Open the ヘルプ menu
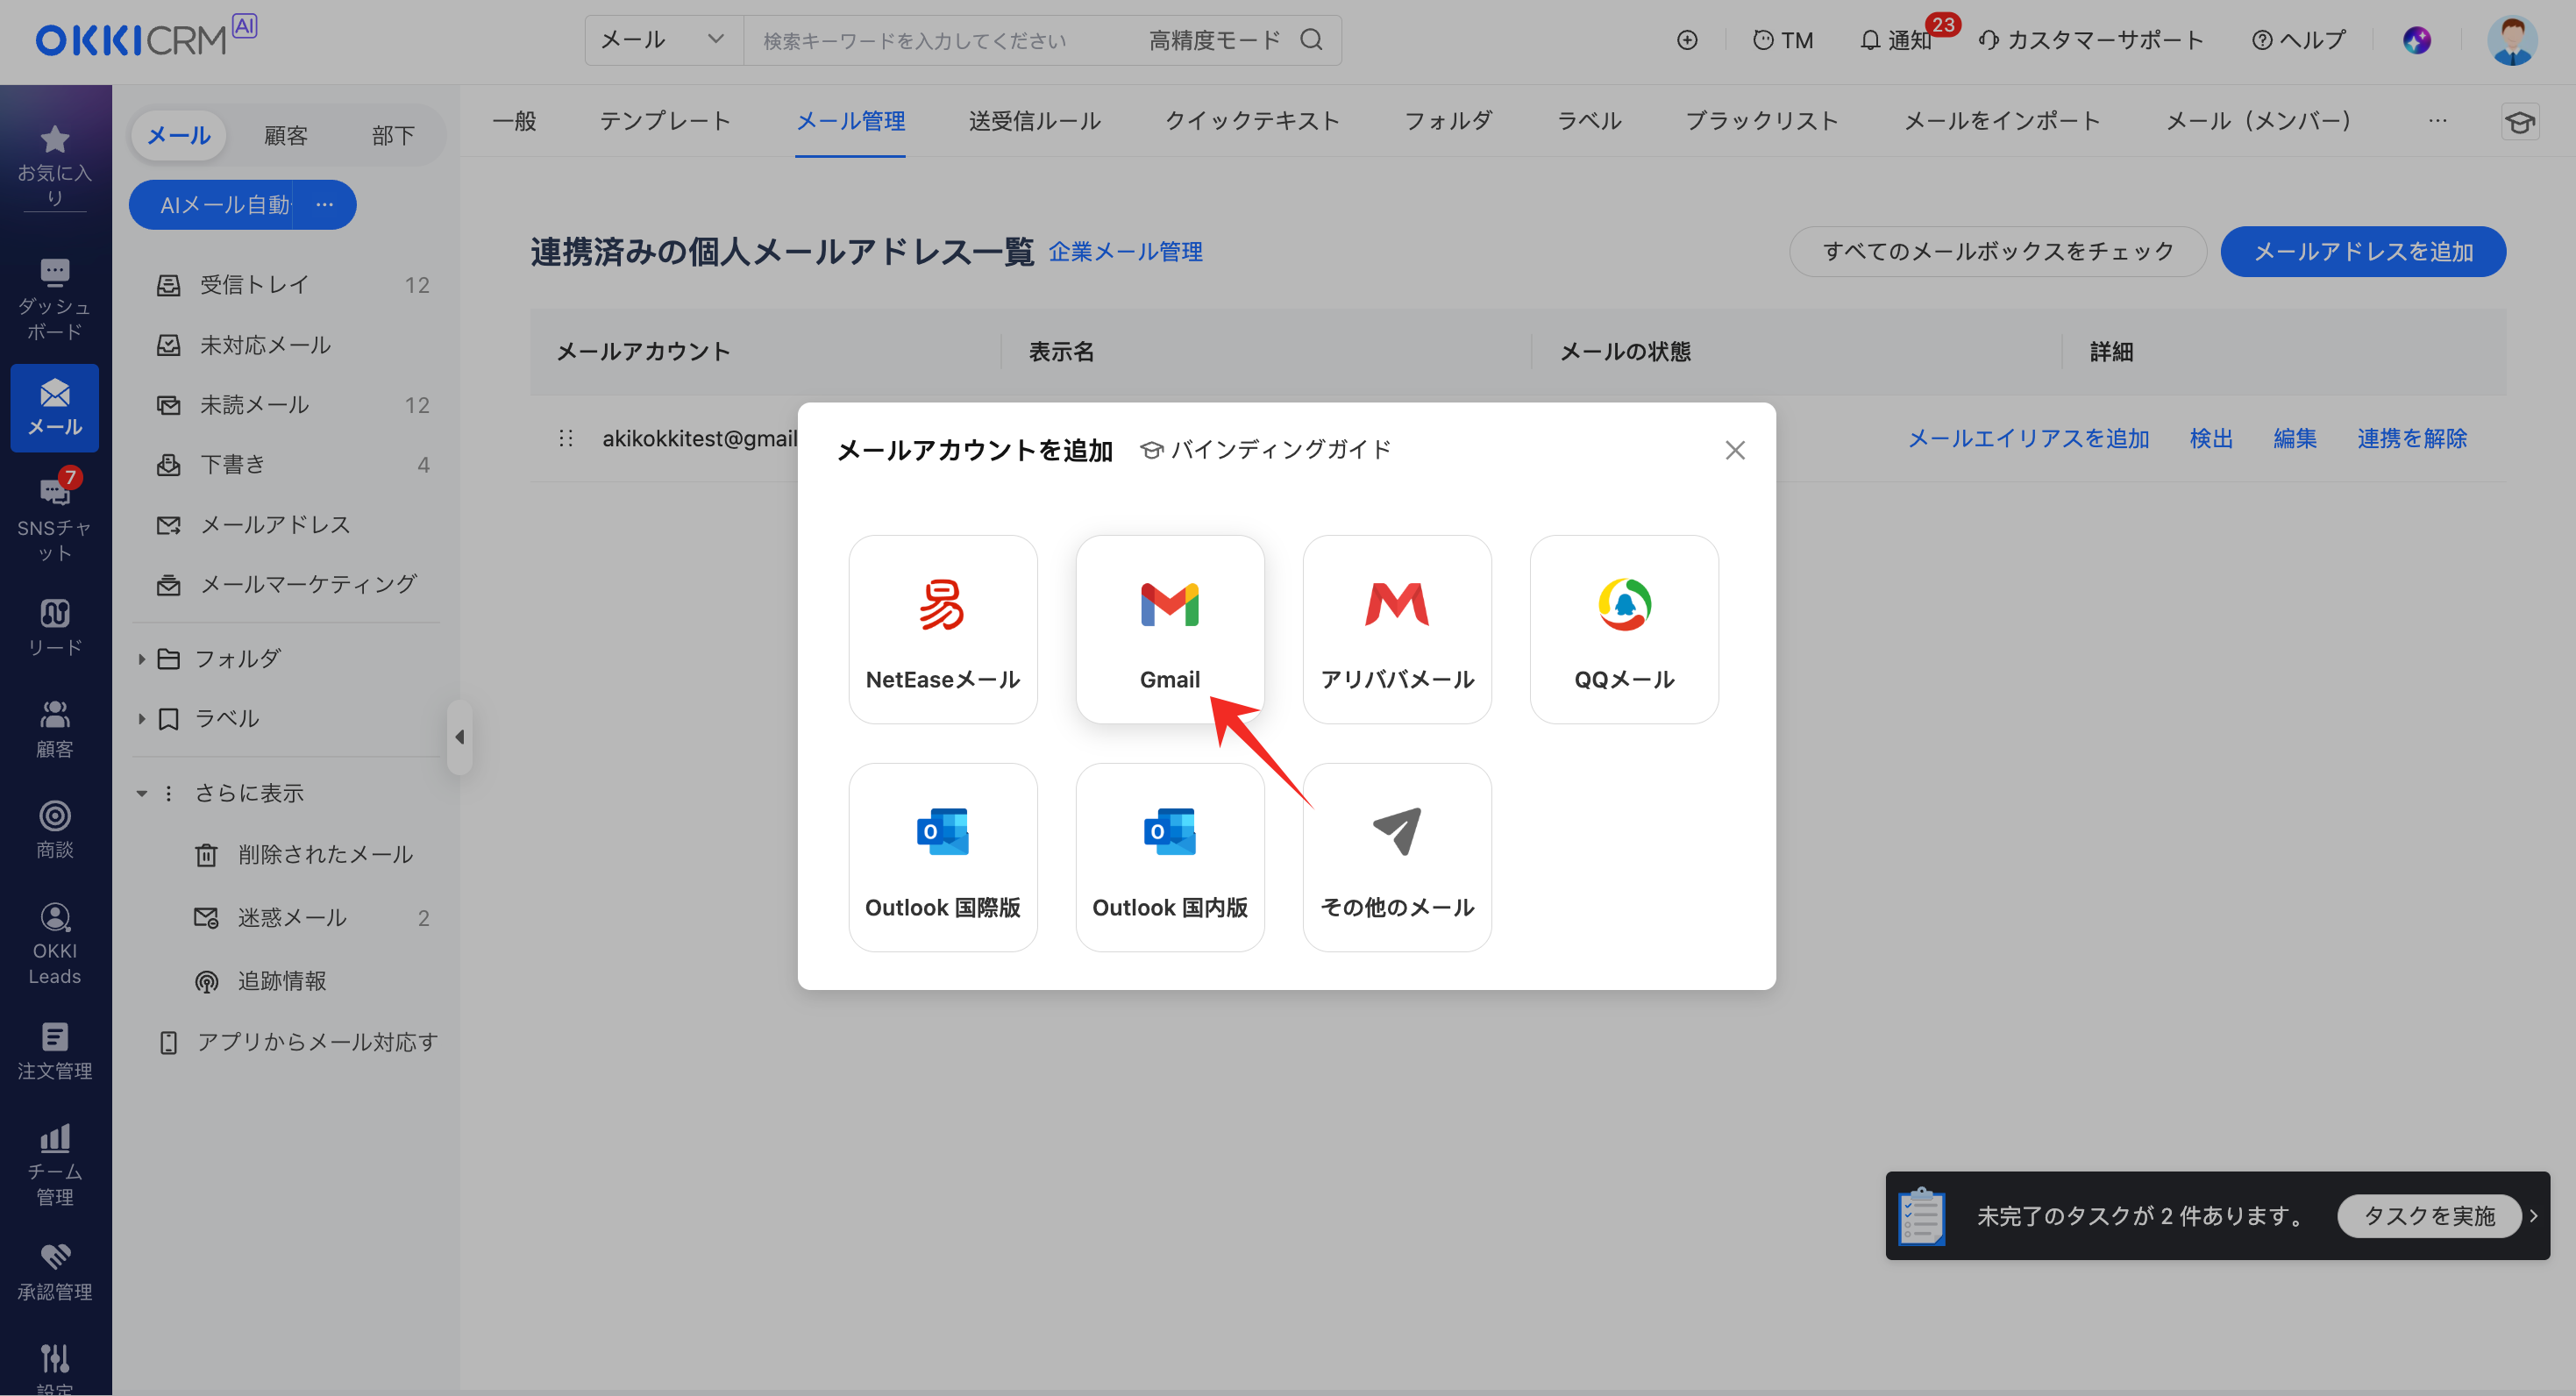Viewport: 2576px width, 1396px height. click(2298, 40)
